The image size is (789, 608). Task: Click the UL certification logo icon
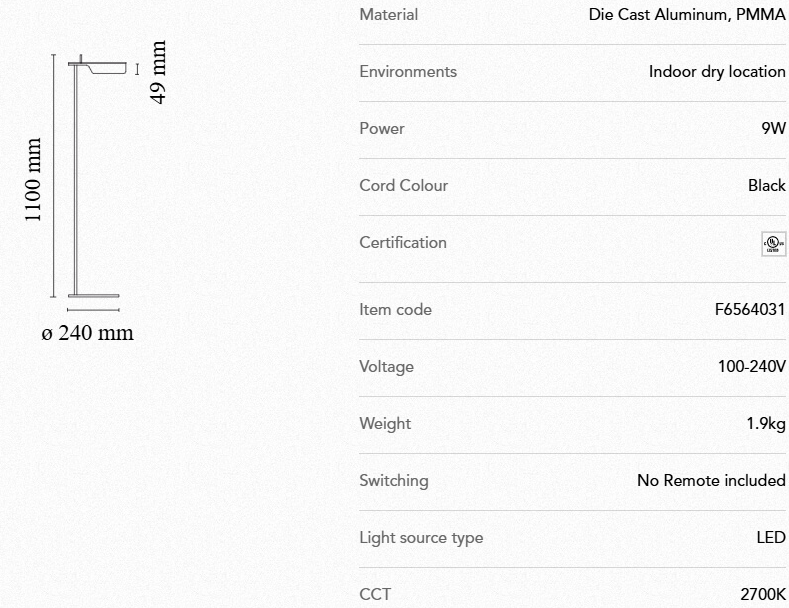(x=773, y=243)
